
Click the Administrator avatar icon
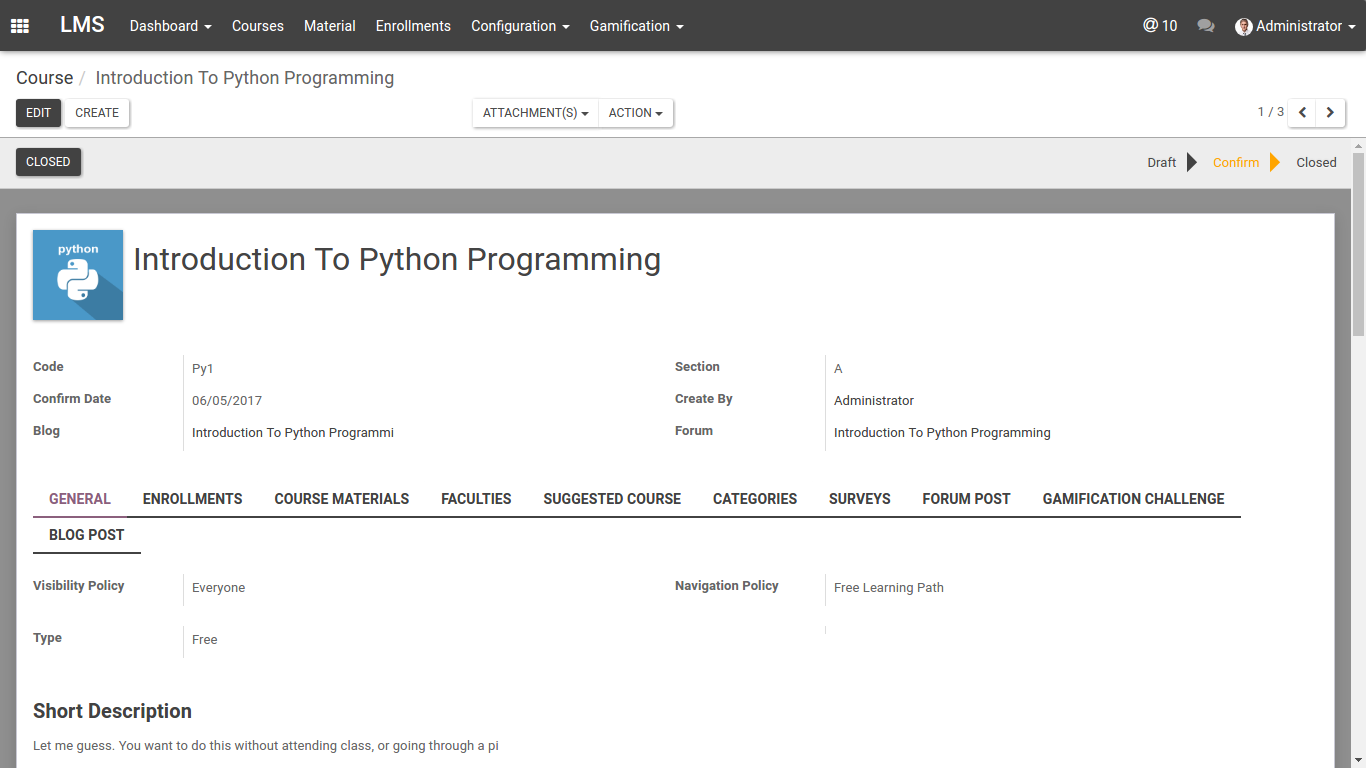1244,27
